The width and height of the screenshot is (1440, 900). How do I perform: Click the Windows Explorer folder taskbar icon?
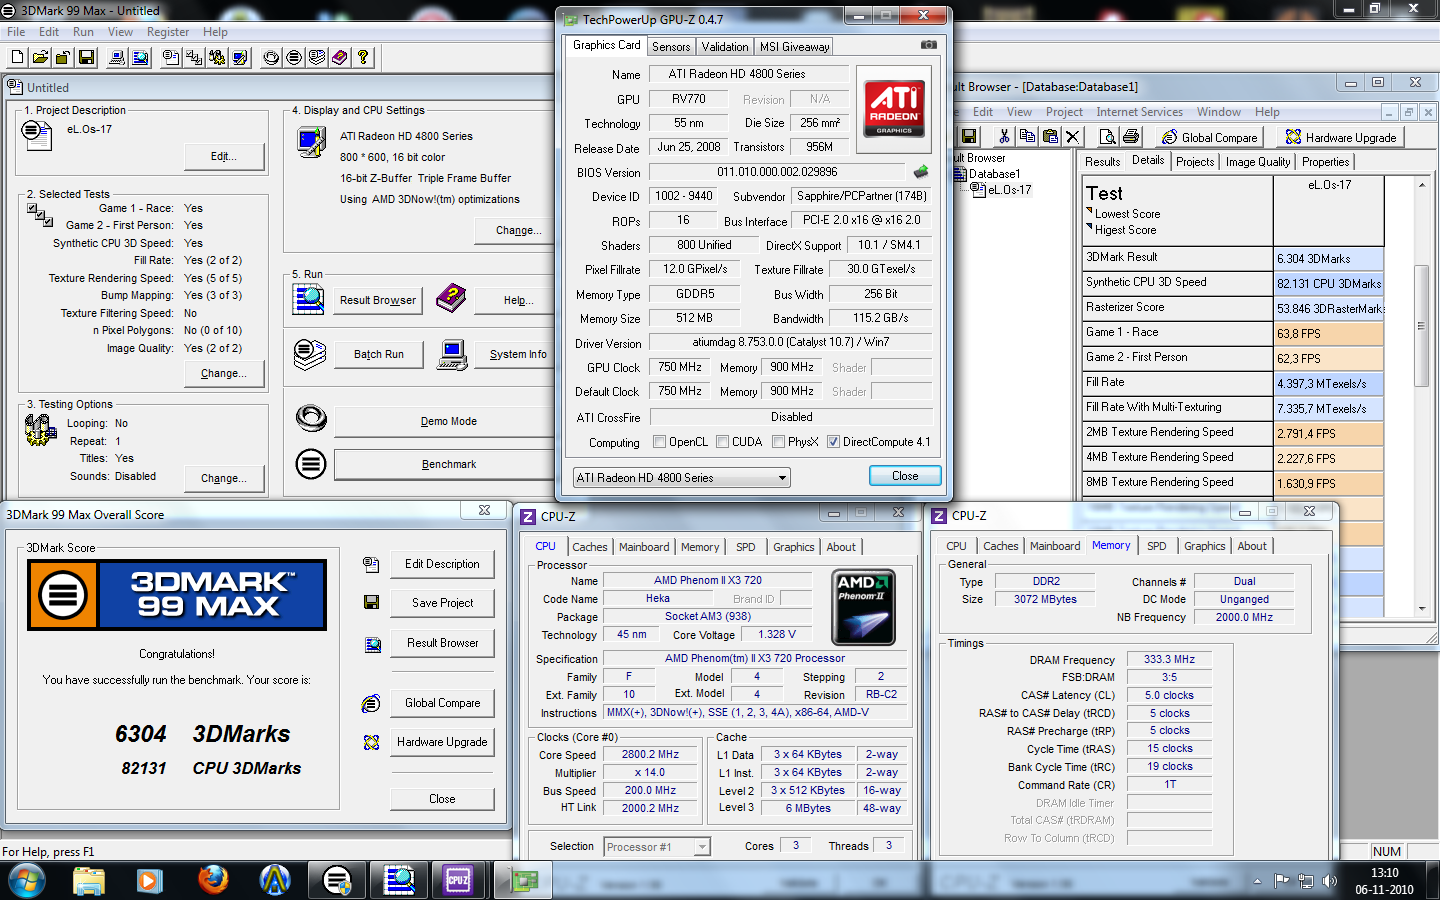(x=88, y=880)
